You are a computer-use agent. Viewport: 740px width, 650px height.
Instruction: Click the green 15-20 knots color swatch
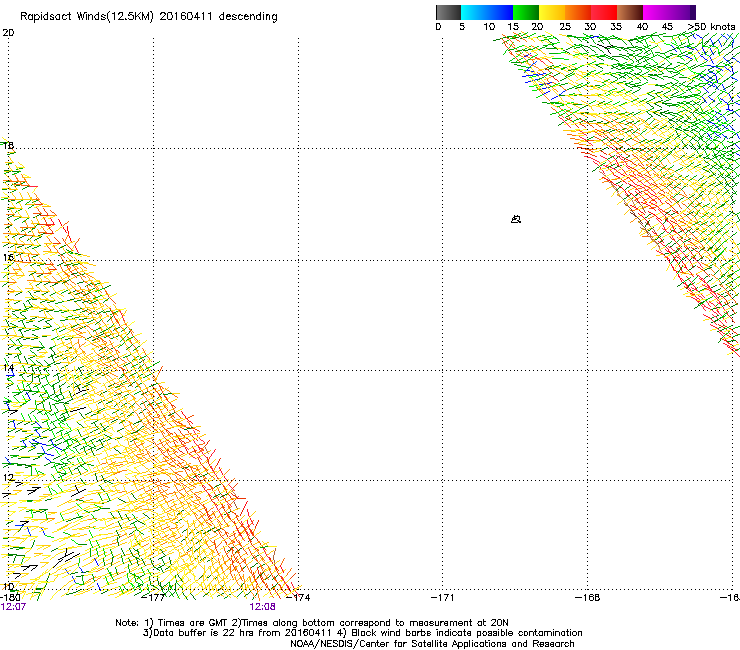pyautogui.click(x=526, y=12)
